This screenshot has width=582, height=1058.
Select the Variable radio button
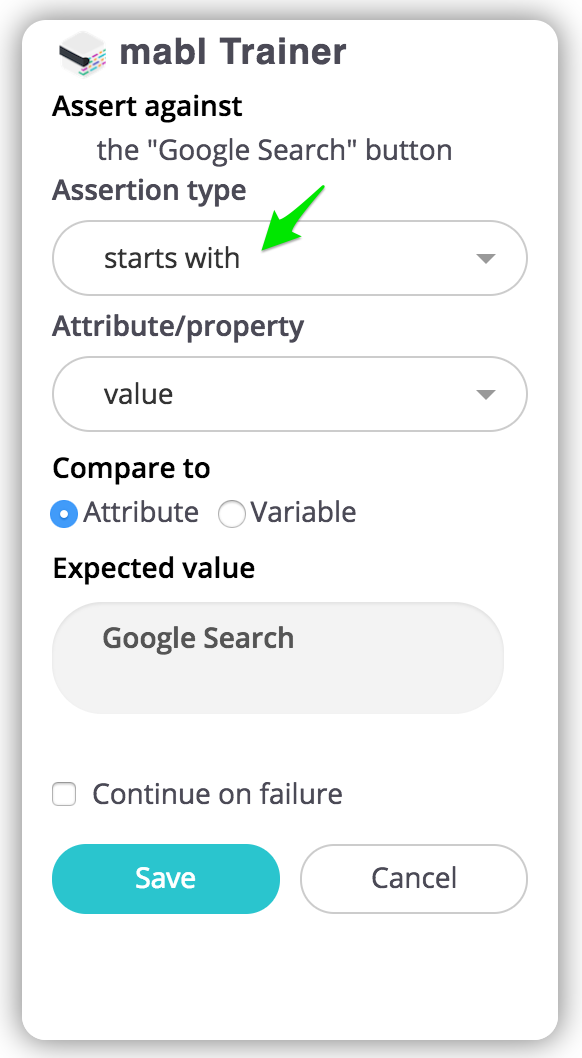pyautogui.click(x=231, y=514)
